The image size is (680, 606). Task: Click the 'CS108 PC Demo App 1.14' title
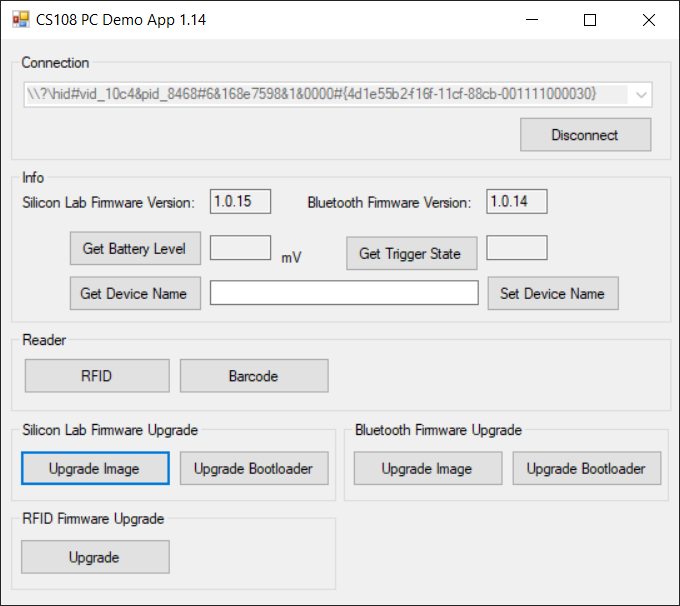click(x=121, y=20)
